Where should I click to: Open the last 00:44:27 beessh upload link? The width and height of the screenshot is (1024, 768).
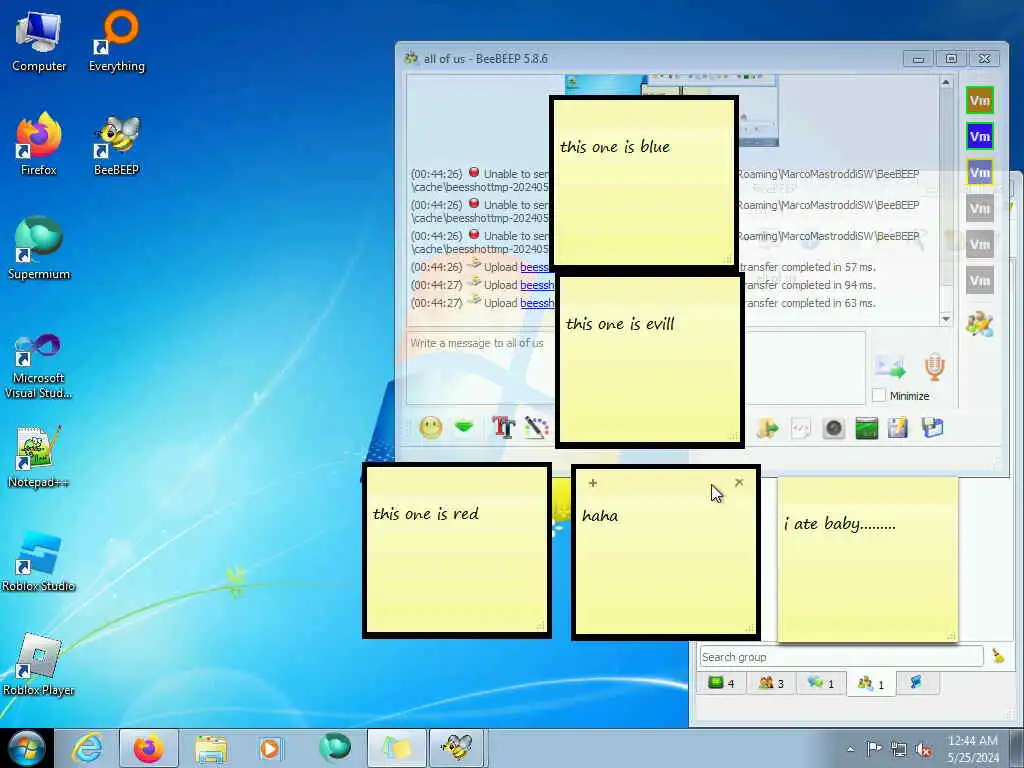click(x=537, y=303)
